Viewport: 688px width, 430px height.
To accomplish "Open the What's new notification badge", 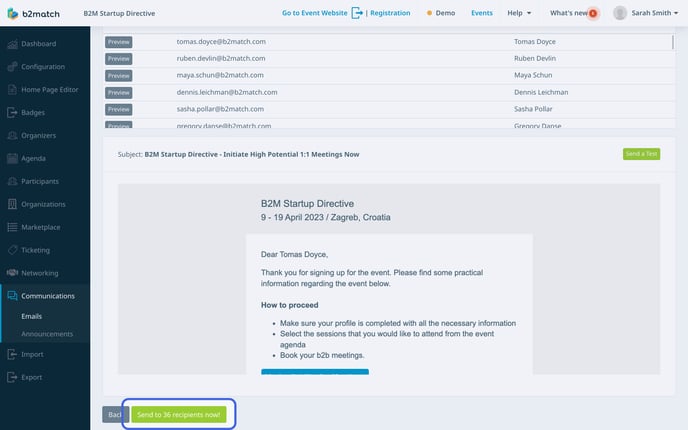I will [x=593, y=13].
